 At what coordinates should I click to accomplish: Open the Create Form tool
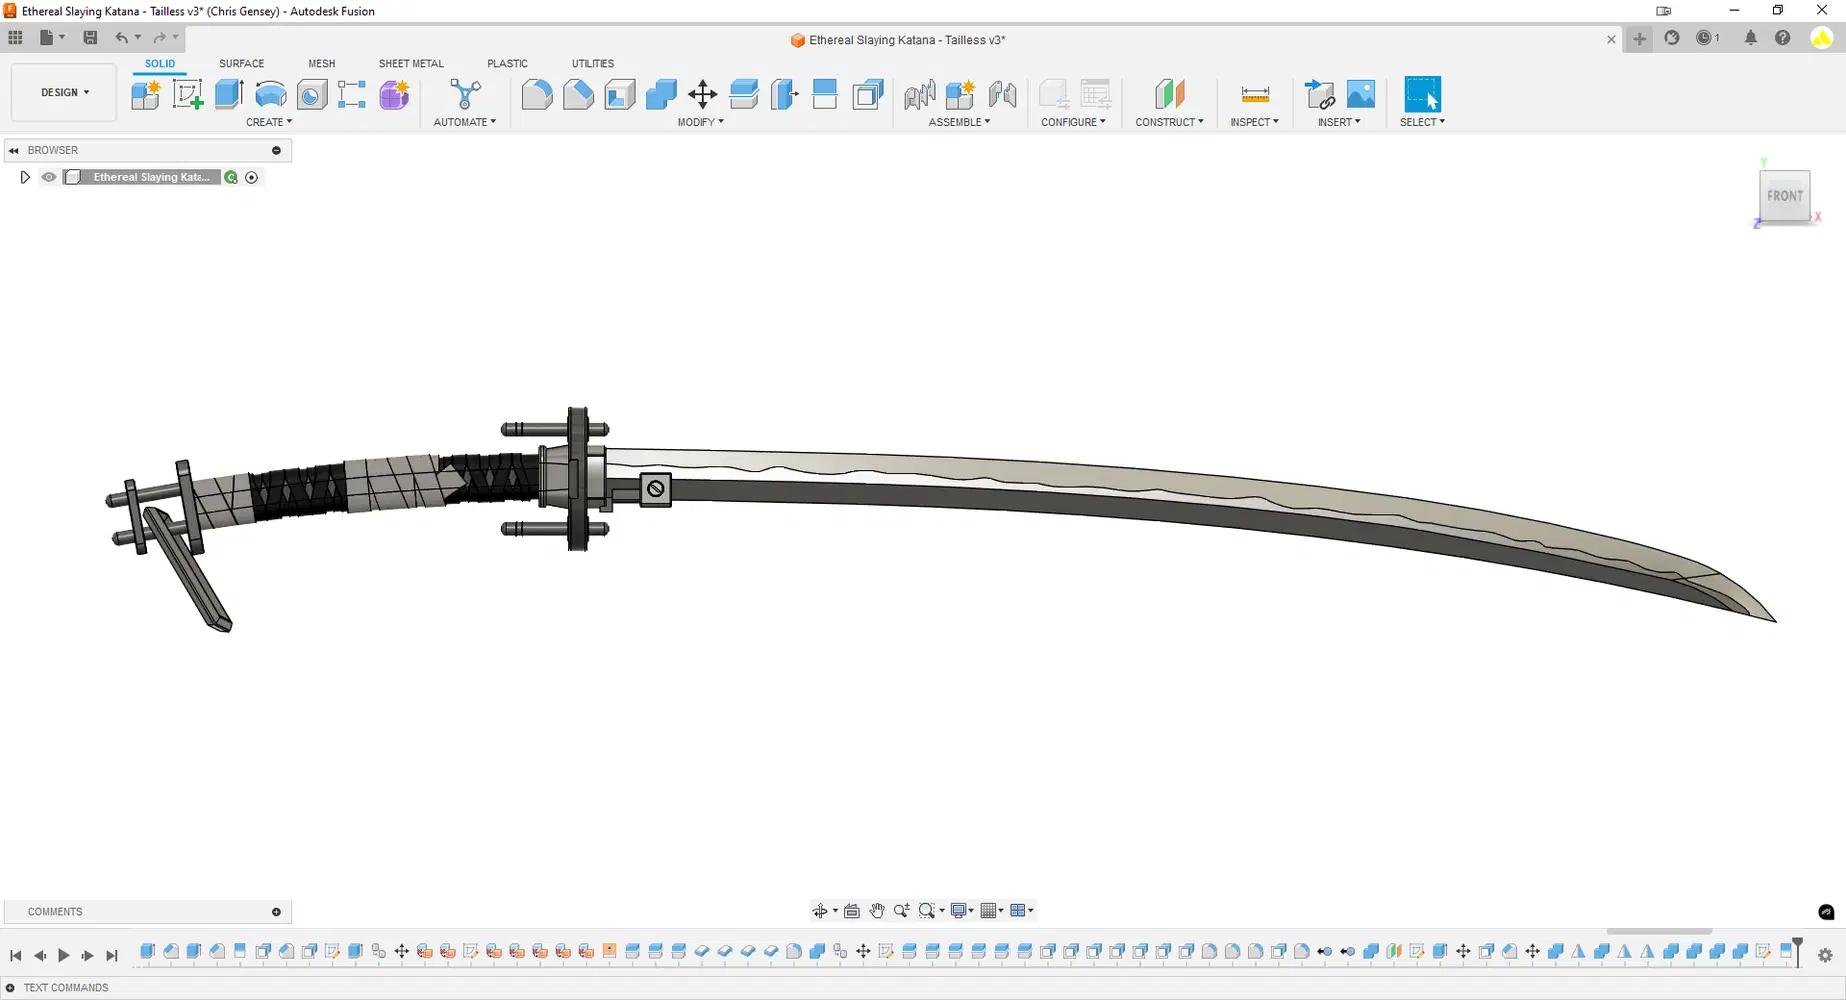point(394,95)
